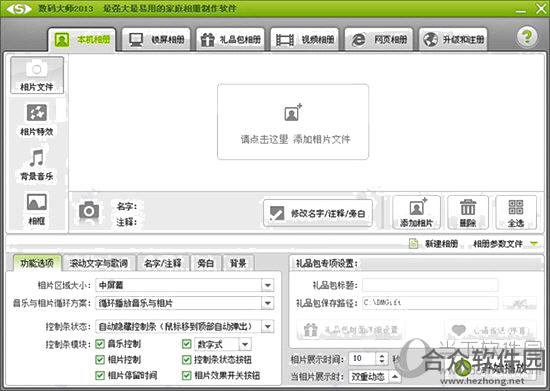The height and width of the screenshot is (391, 550).
Task: Toggle the 相片停留时间 checkbox
Action: 100,375
